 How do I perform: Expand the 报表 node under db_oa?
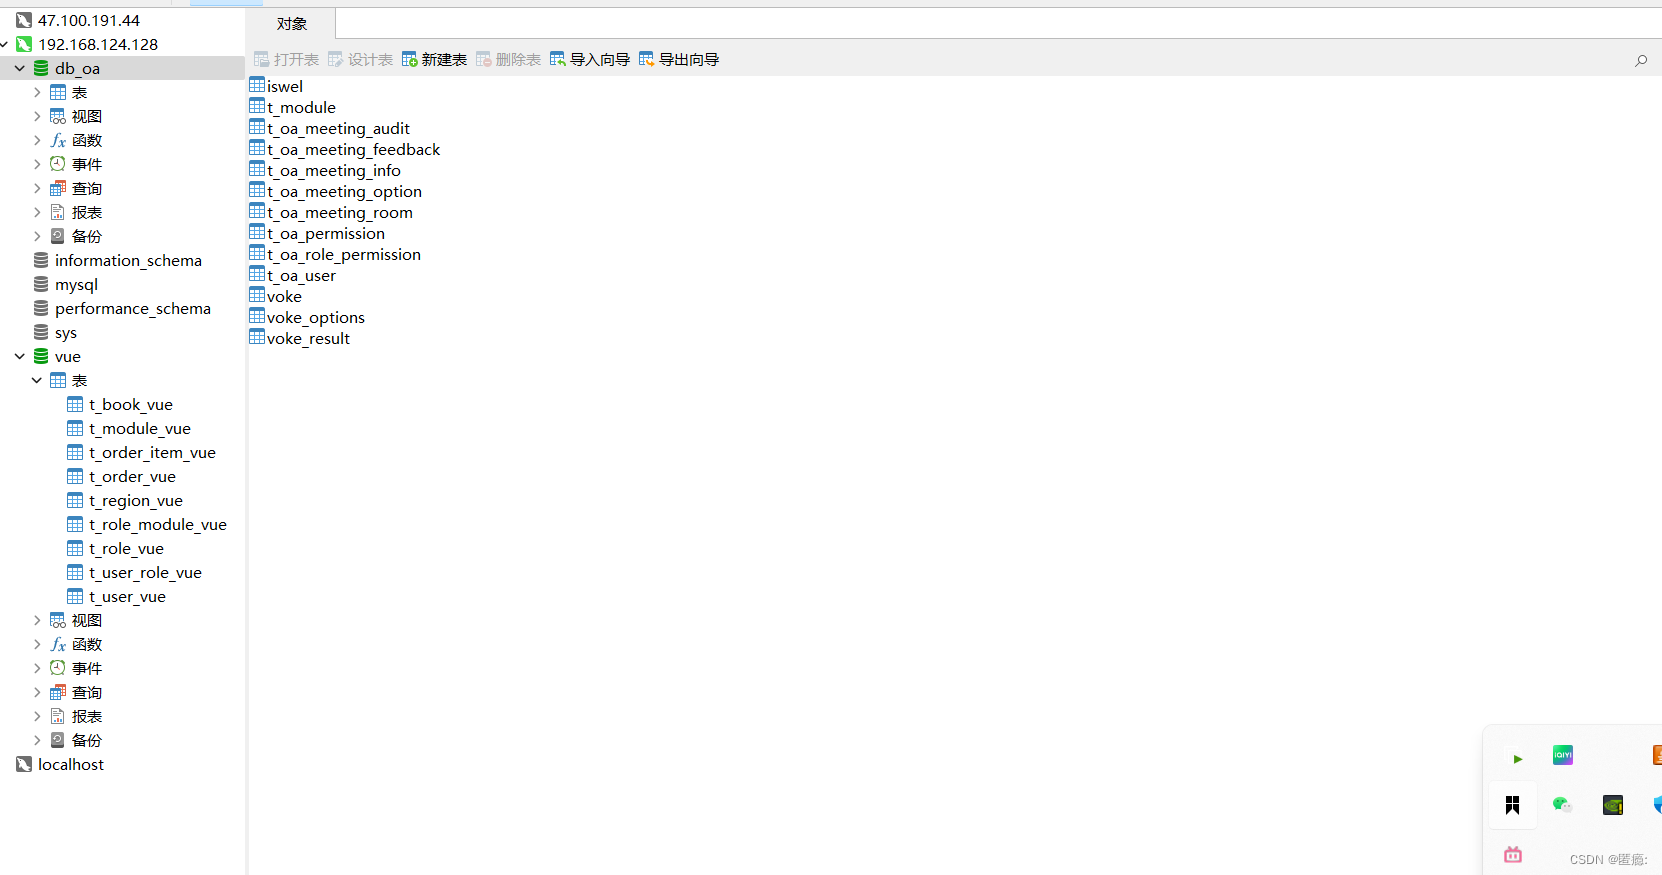click(x=37, y=212)
